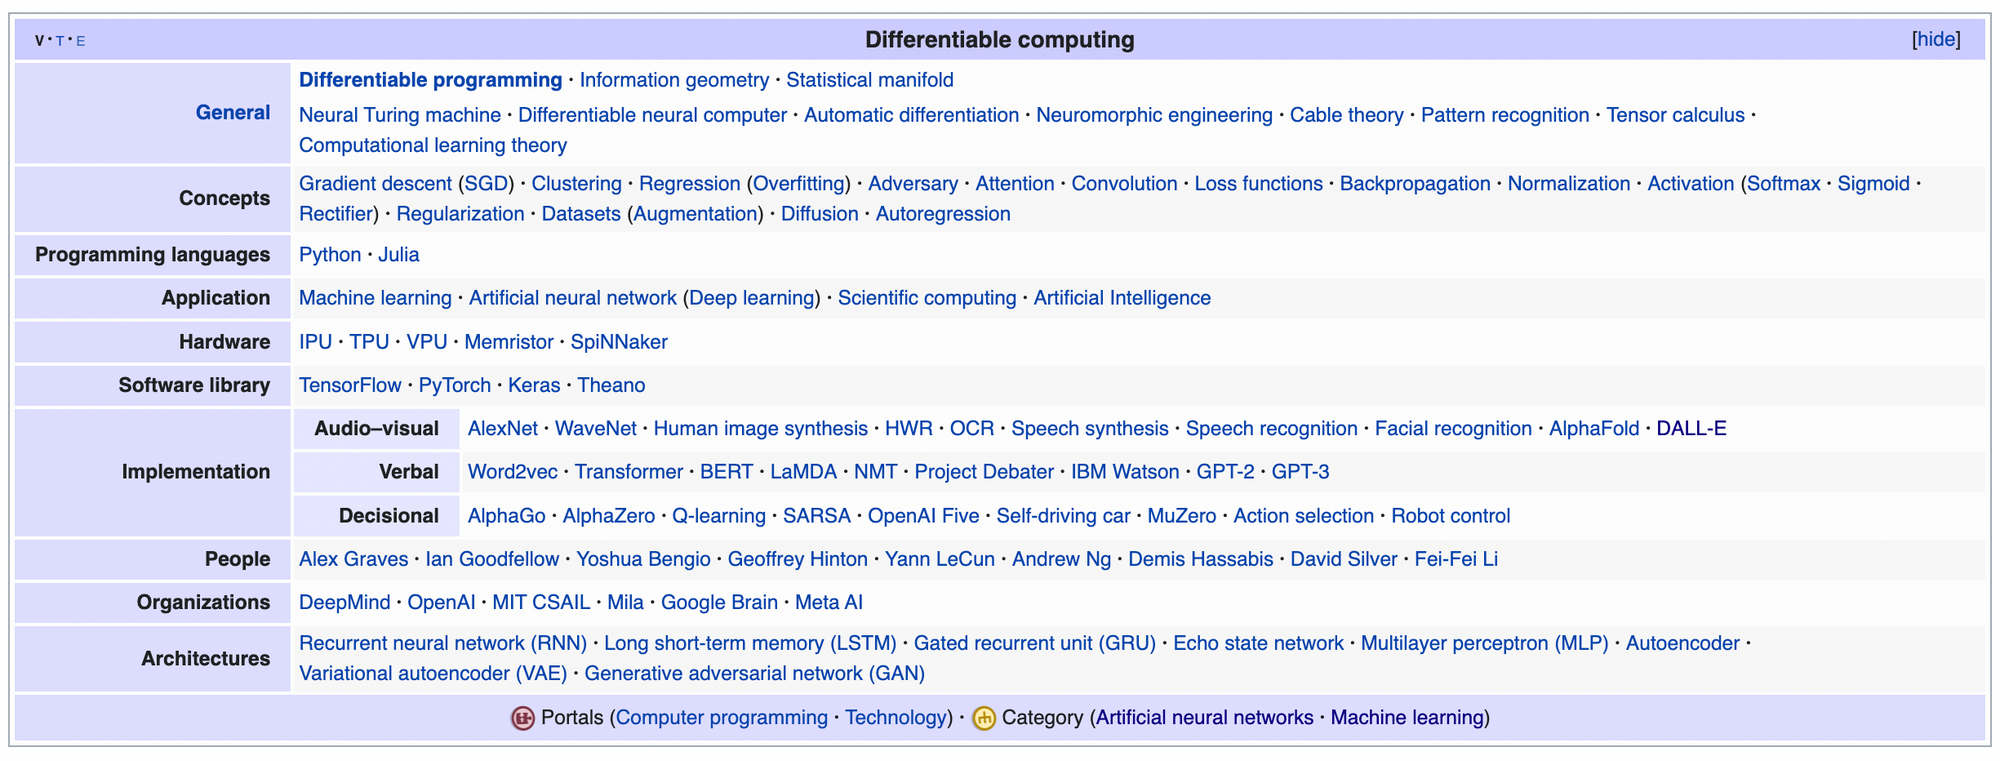
Task: Hide the Differentiable computing navbox
Action: (x=1936, y=40)
